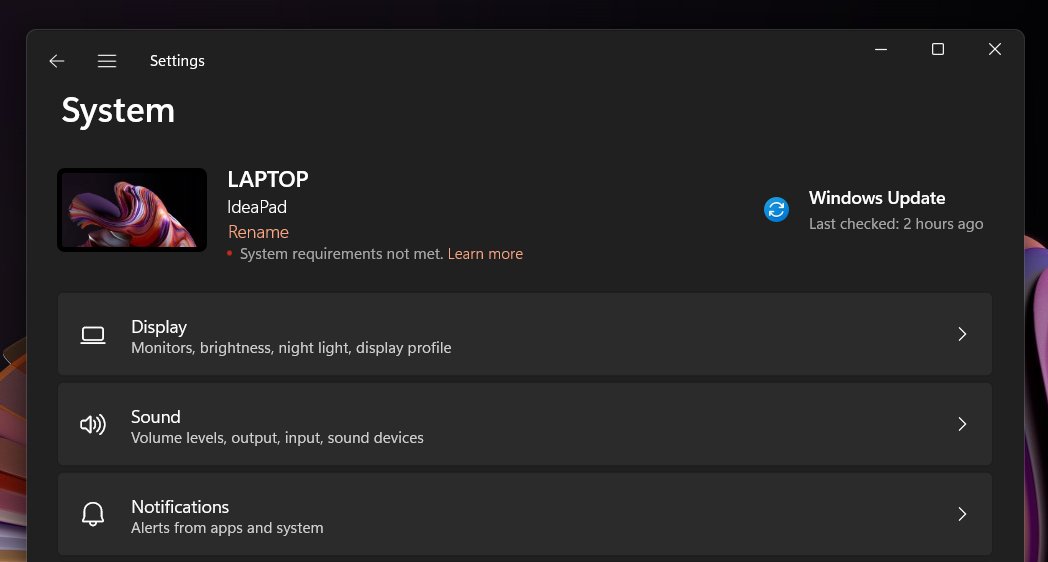The width and height of the screenshot is (1048, 562).
Task: Expand Sound settings via its chevron
Action: (x=962, y=424)
